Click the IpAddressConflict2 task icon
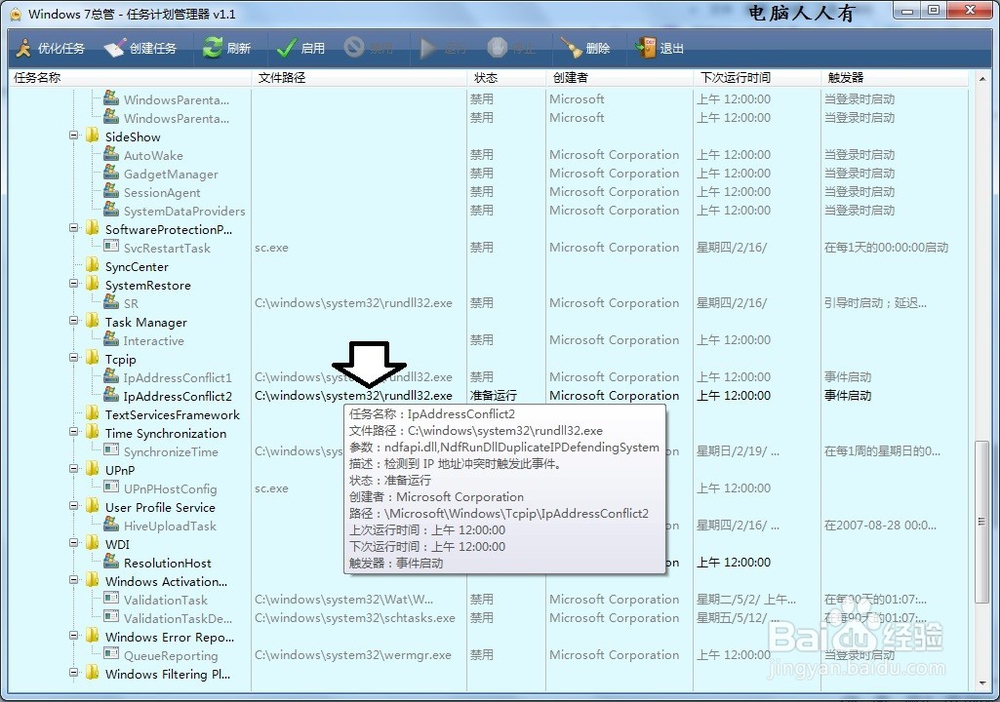The image size is (1000, 702). pos(111,395)
